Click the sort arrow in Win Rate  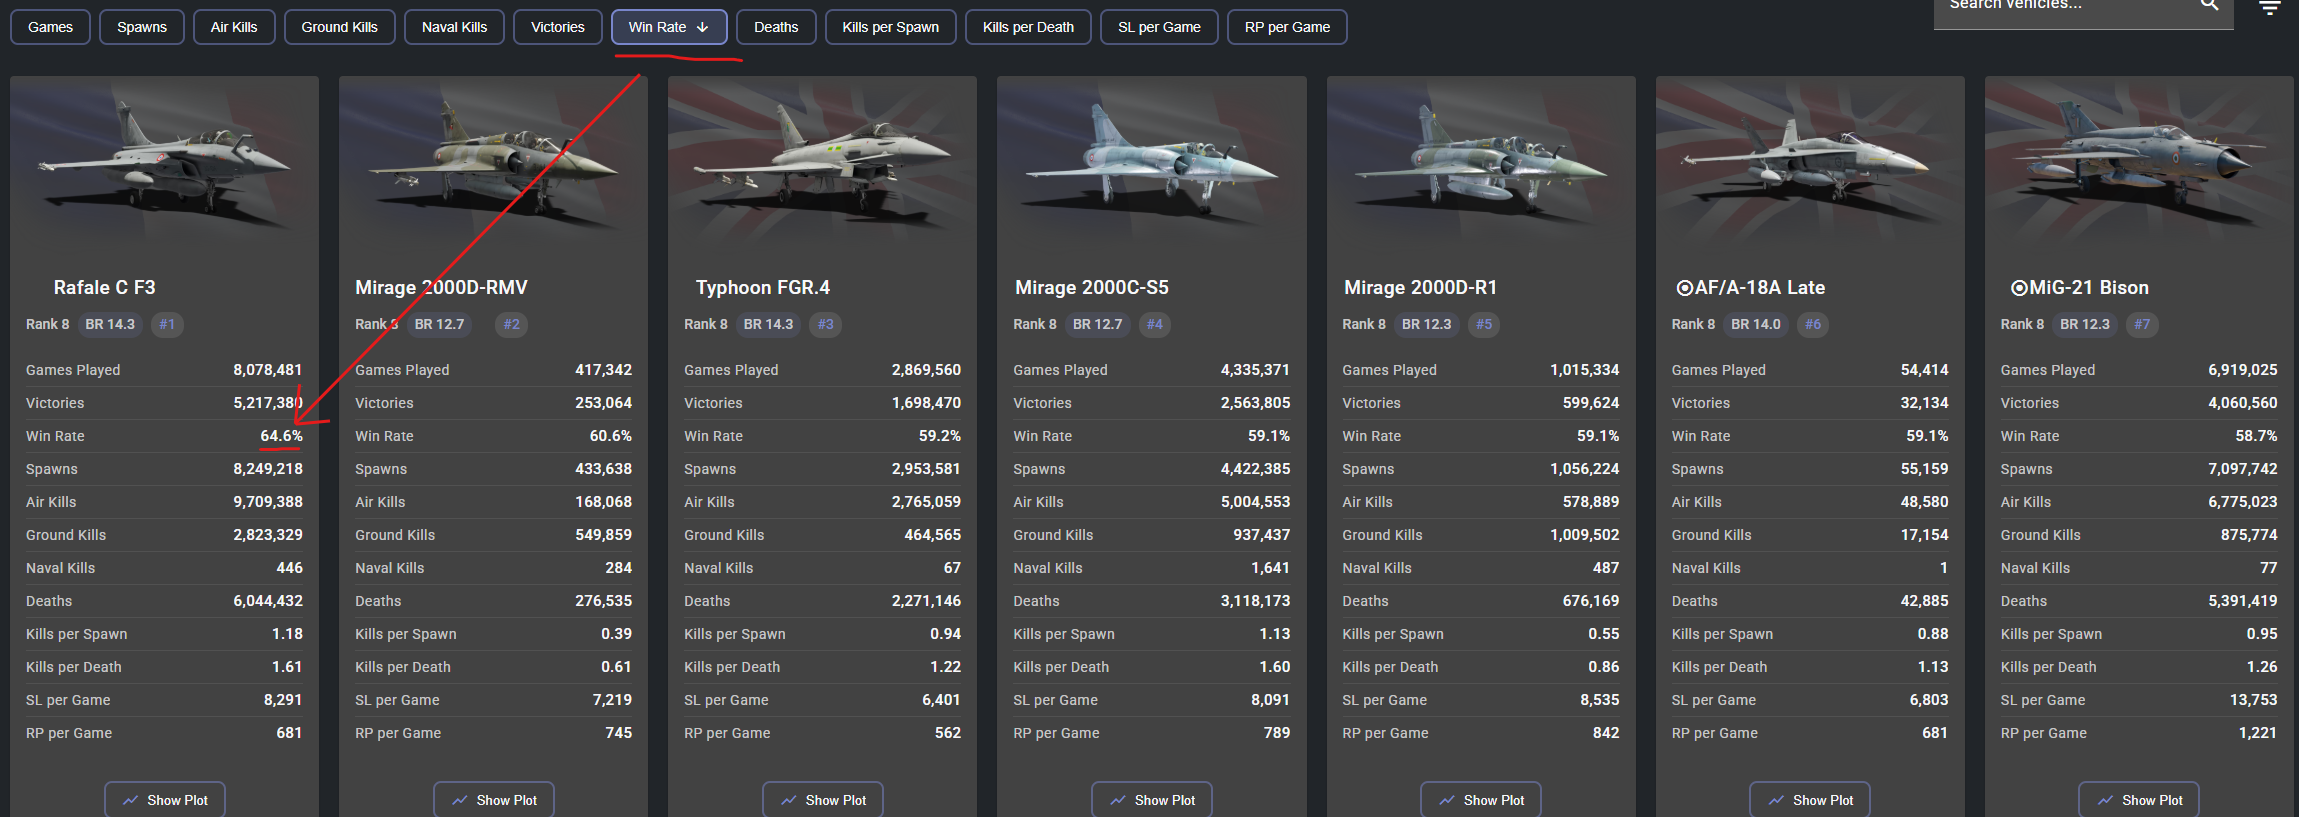pyautogui.click(x=703, y=27)
